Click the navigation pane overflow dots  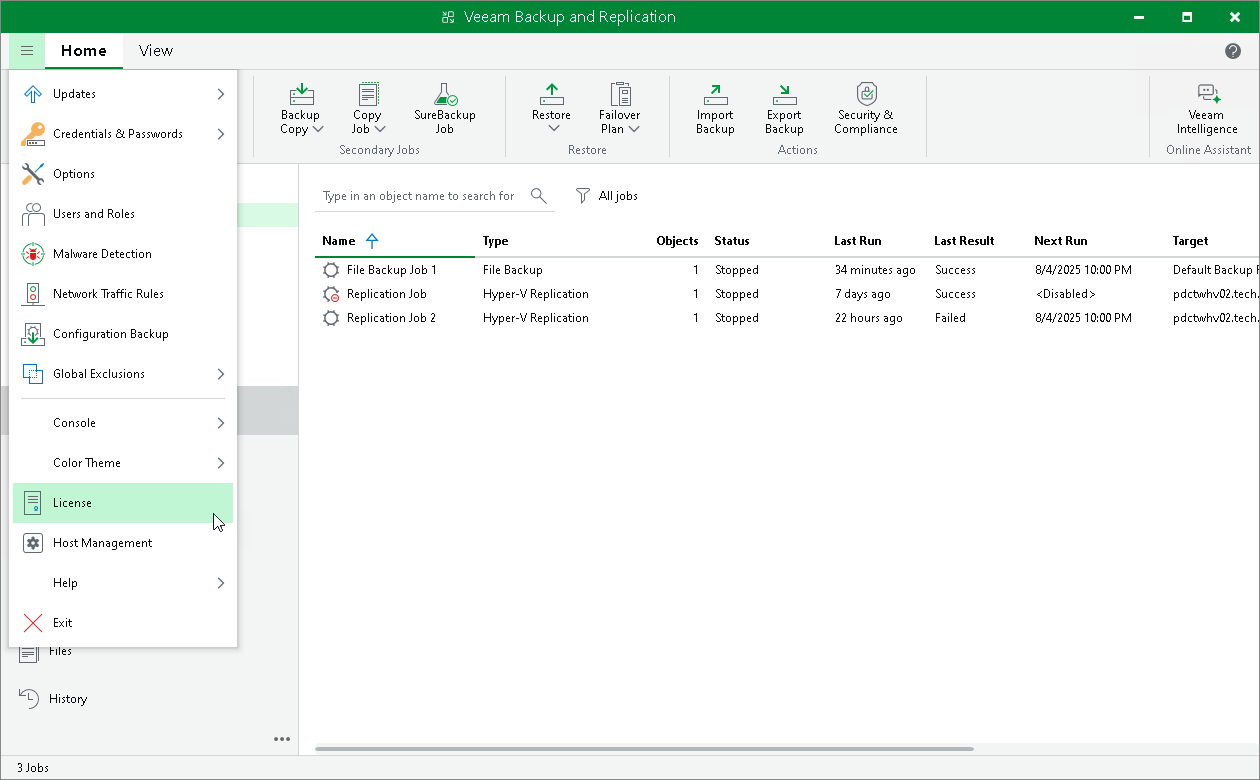(282, 739)
